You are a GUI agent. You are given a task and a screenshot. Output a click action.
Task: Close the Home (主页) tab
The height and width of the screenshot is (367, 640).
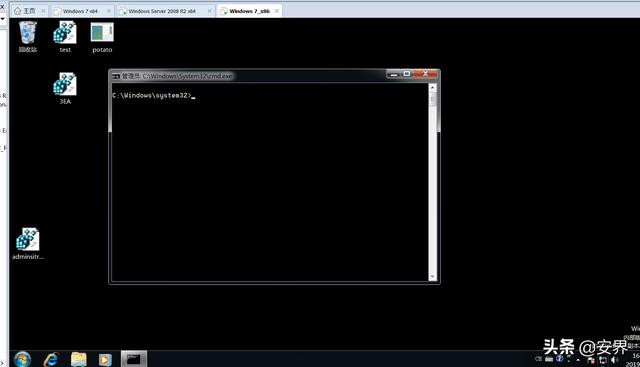pyautogui.click(x=43, y=11)
